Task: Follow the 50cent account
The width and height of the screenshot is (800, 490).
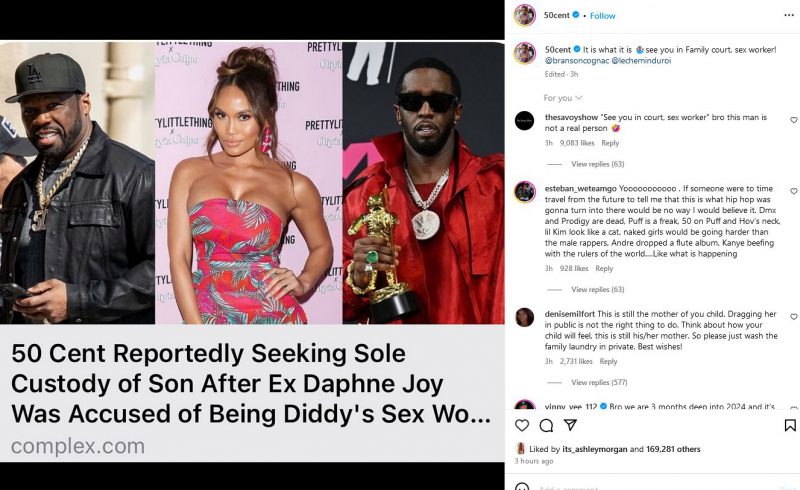Action: pyautogui.click(x=603, y=16)
